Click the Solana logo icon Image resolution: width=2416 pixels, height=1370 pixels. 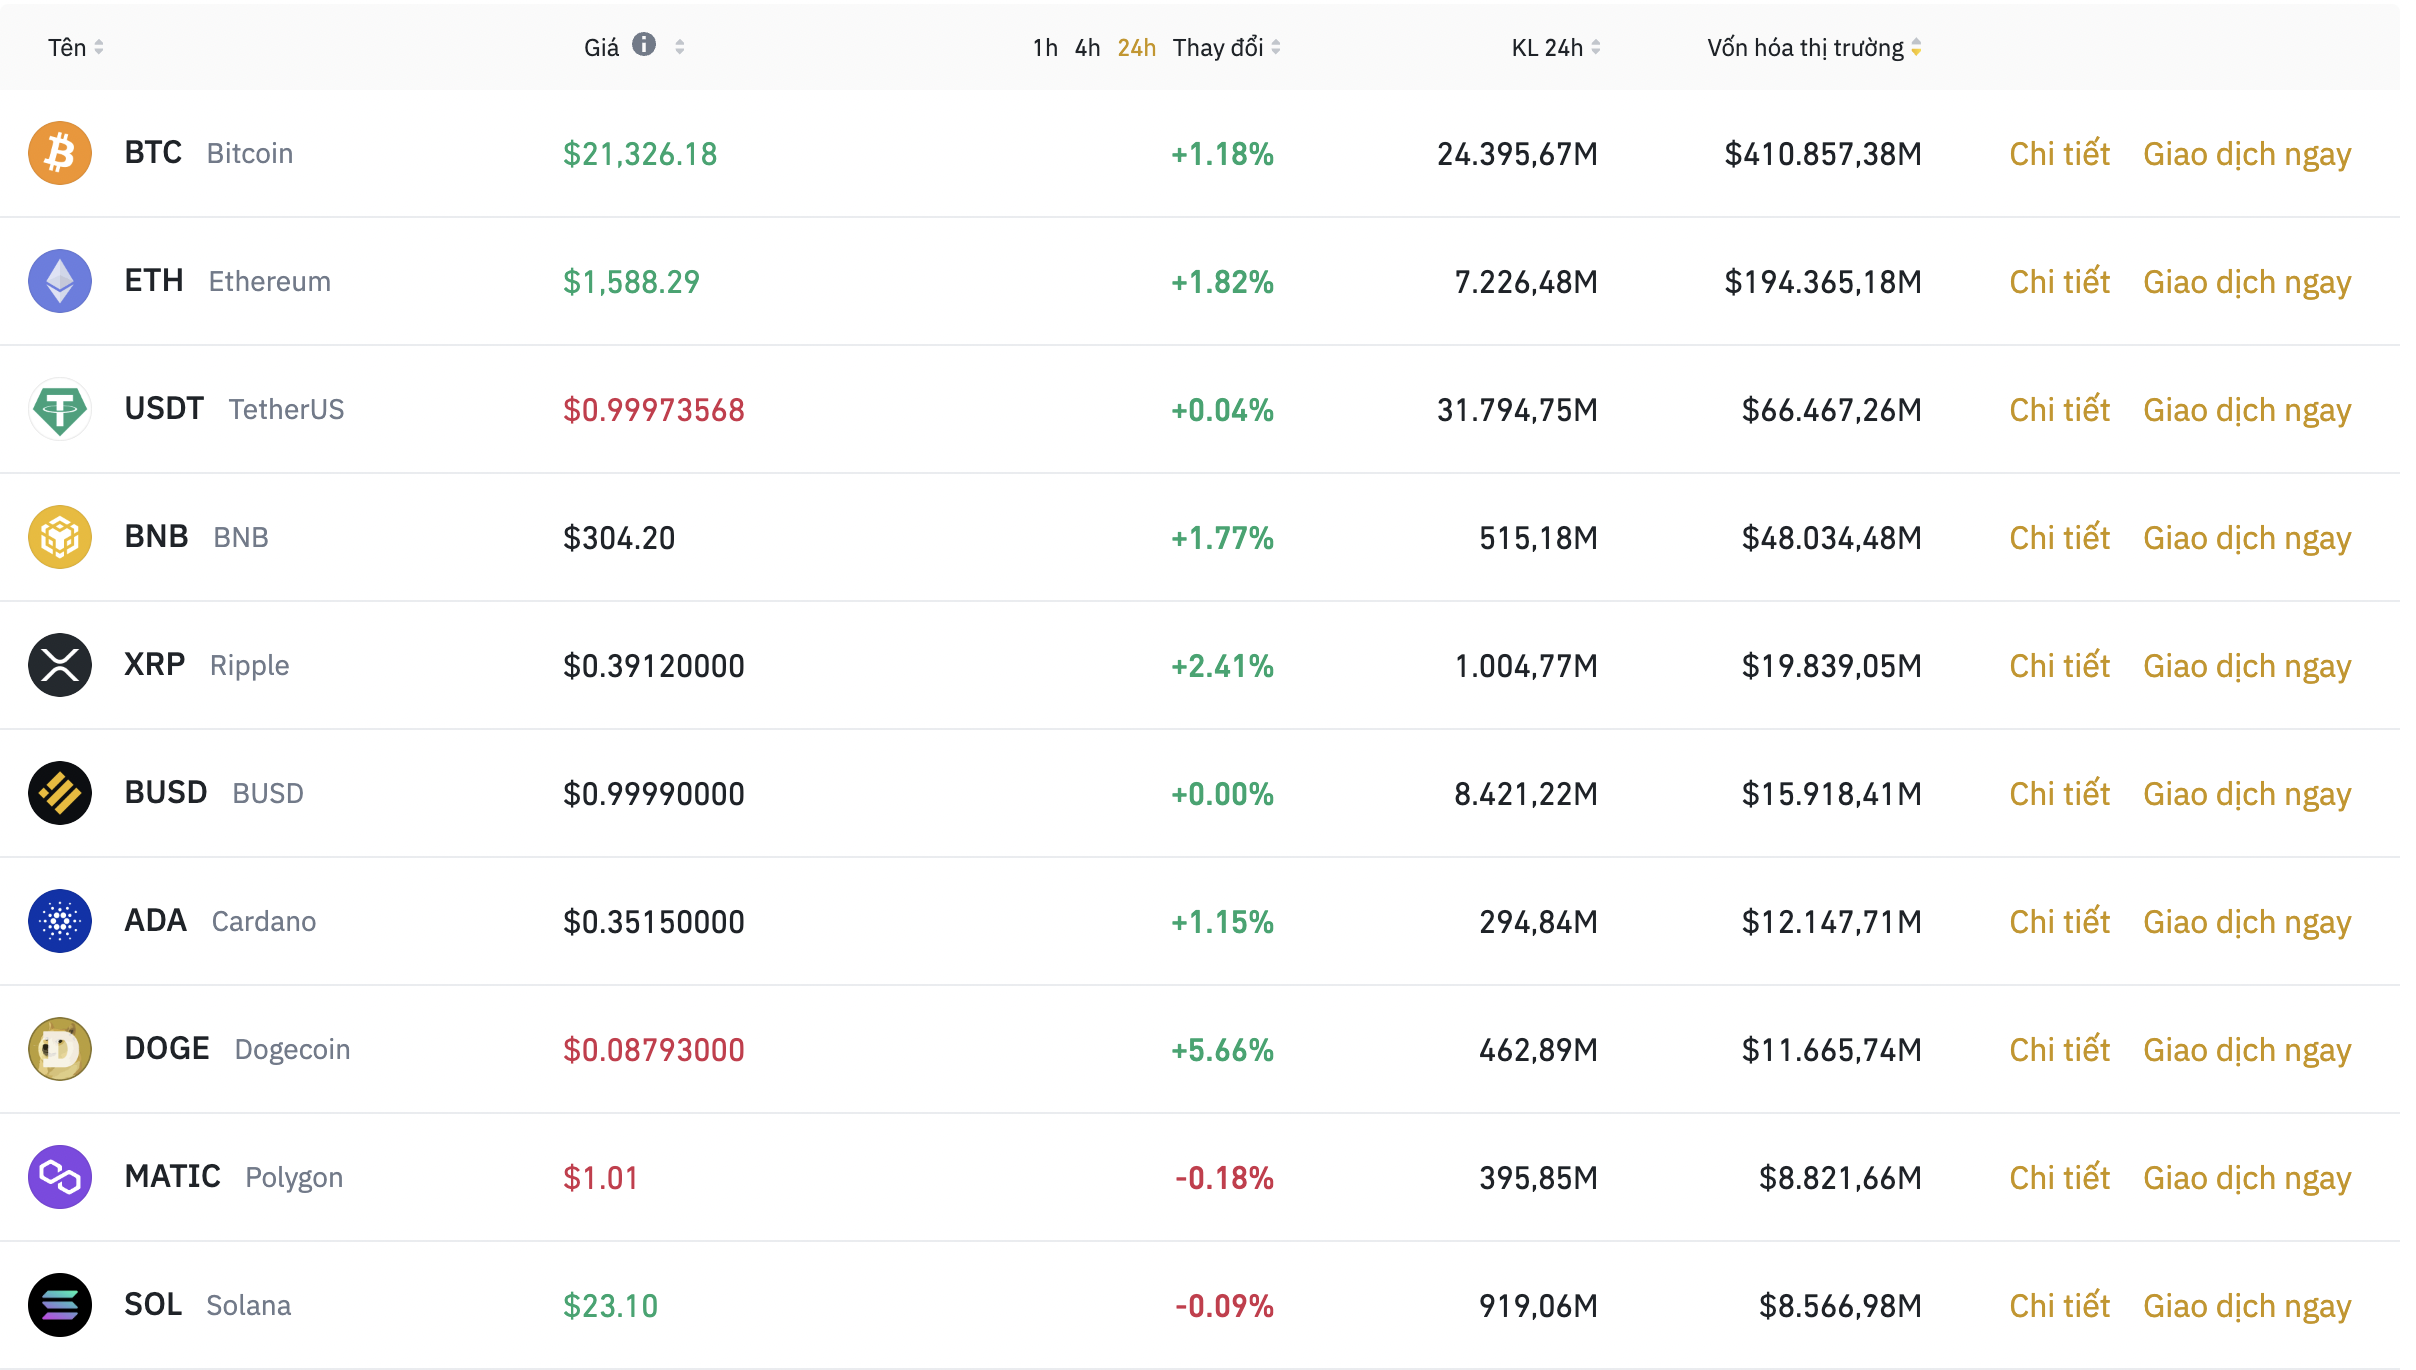(x=60, y=1305)
